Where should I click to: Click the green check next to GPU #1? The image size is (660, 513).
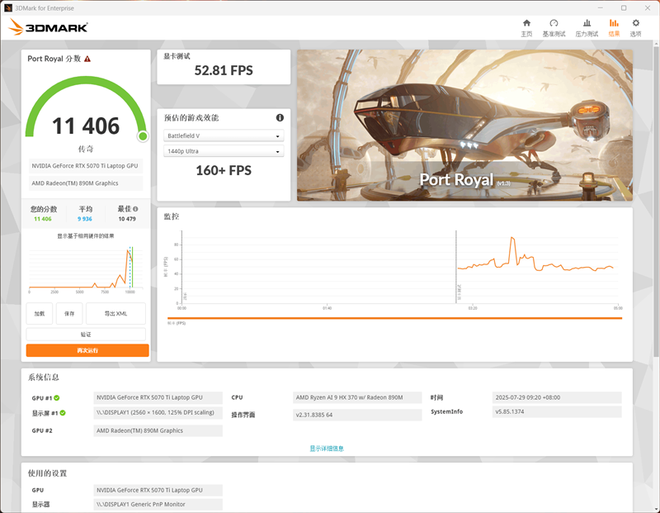pos(57,398)
